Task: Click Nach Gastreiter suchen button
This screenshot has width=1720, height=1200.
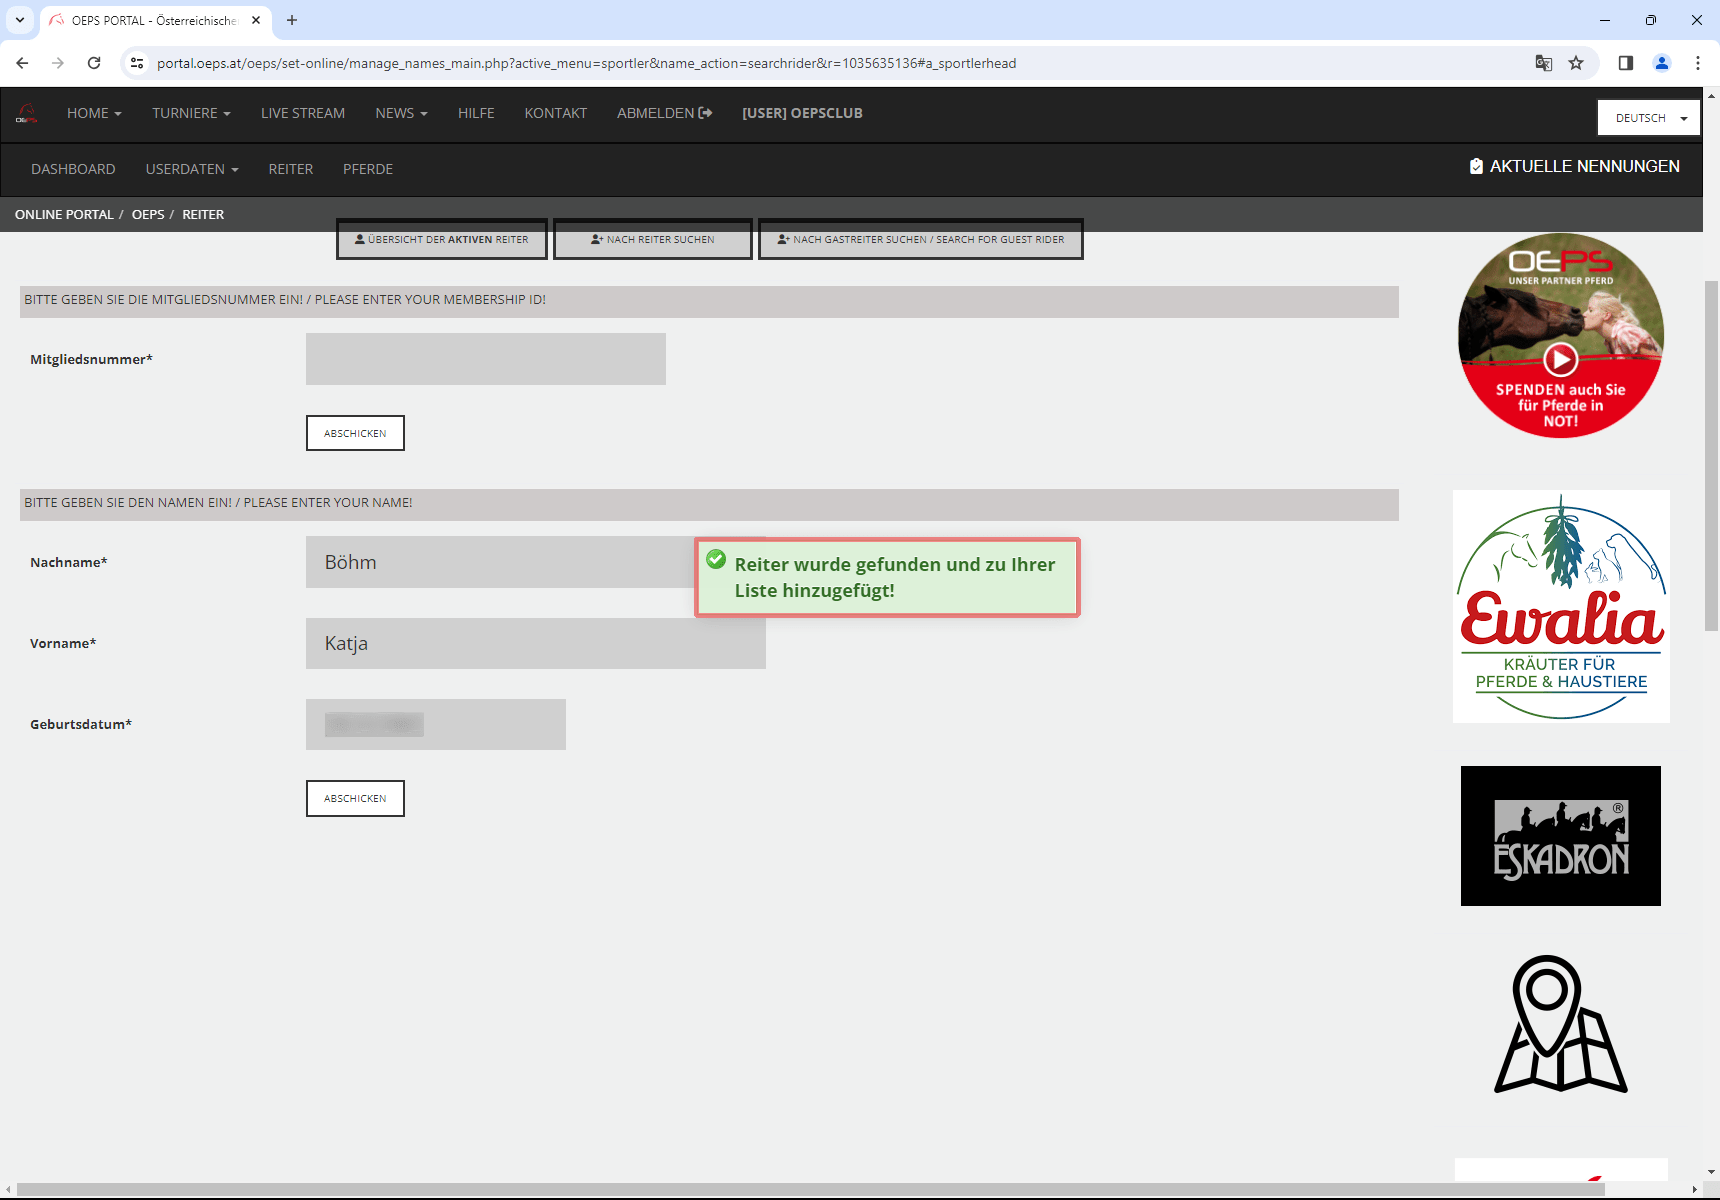Action: [920, 240]
